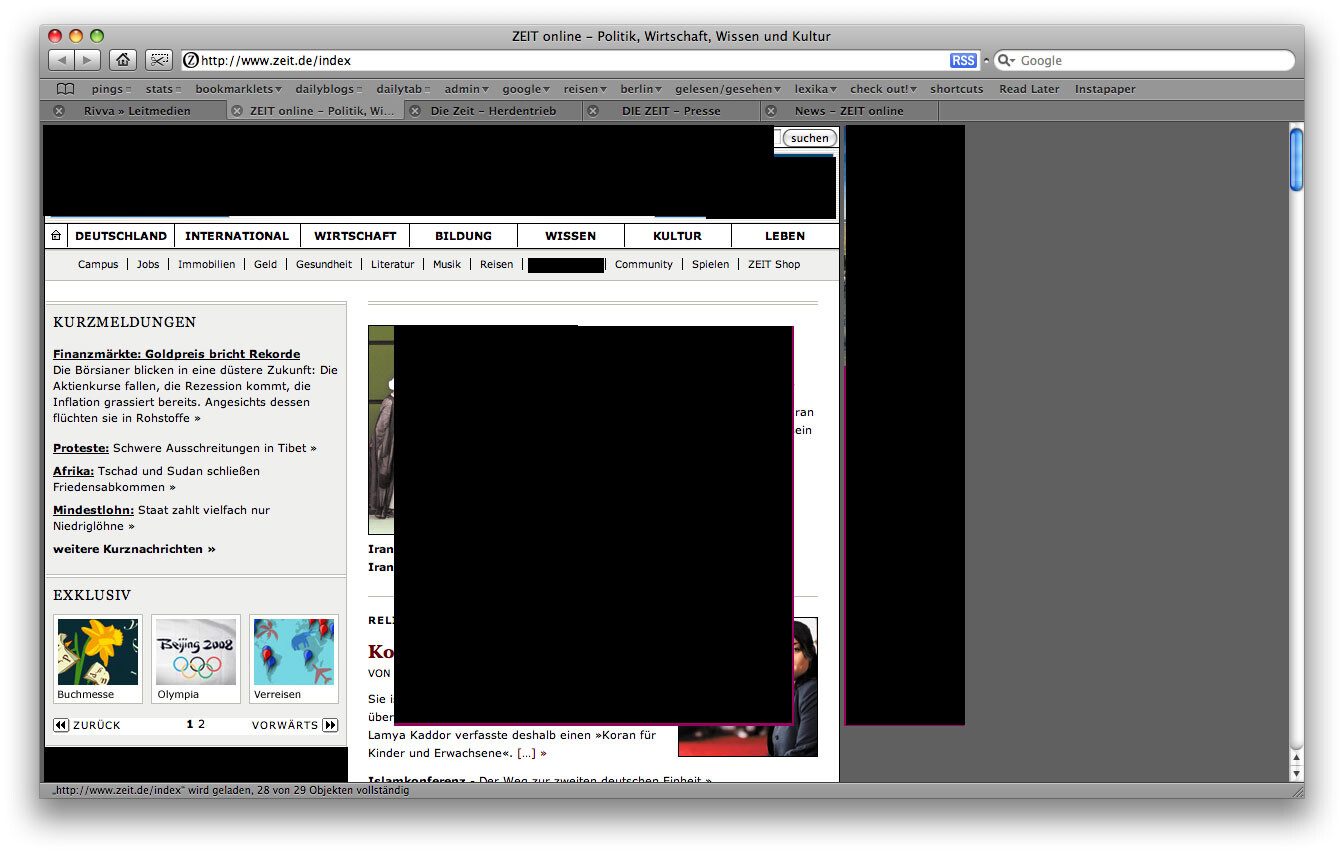Expand the google bookmarks menu
The image size is (1344, 853).
coord(526,89)
